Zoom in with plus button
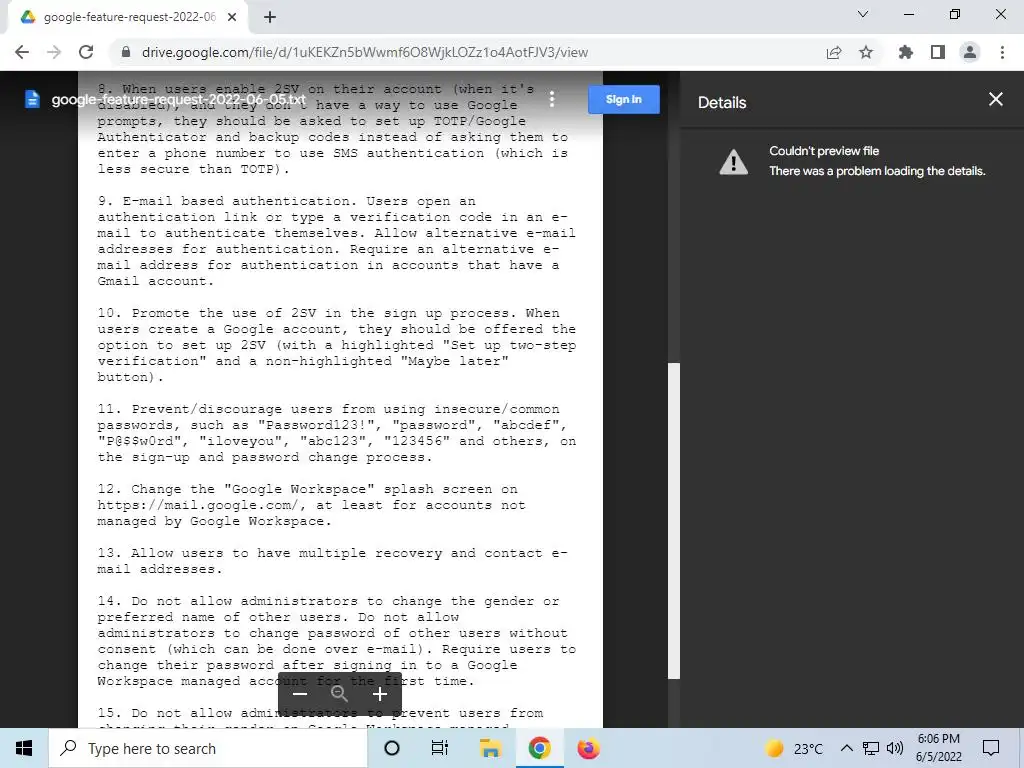 coord(379,694)
